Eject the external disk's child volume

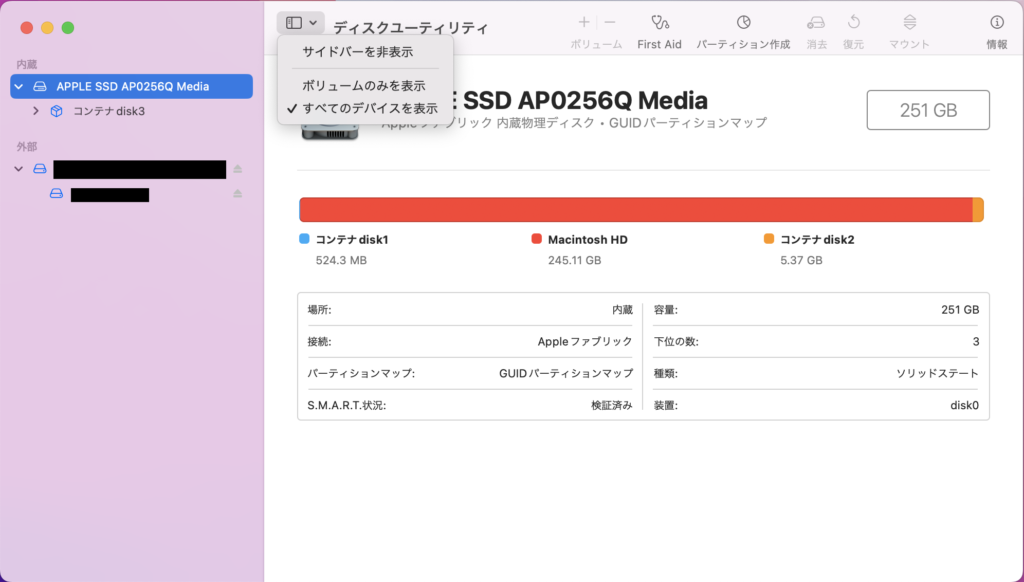(238, 194)
